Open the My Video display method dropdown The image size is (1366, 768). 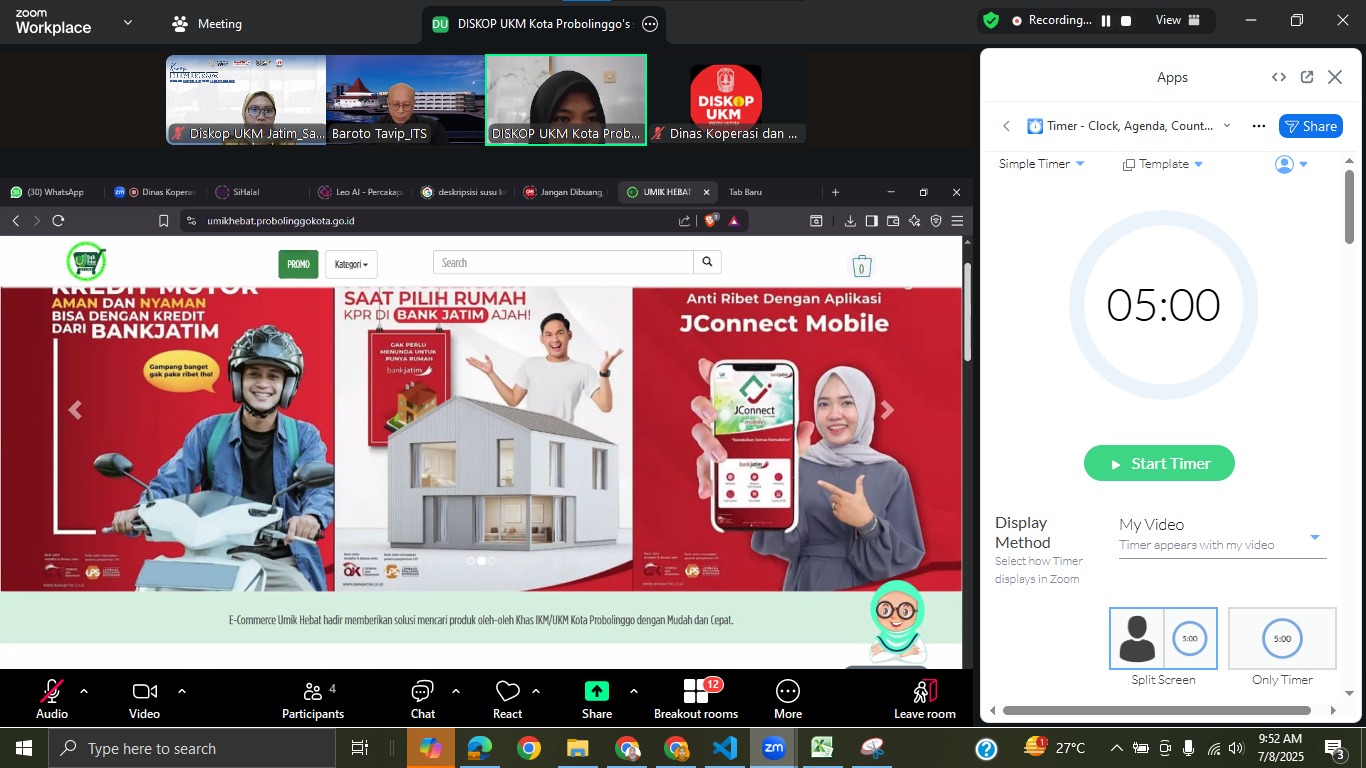click(1222, 536)
